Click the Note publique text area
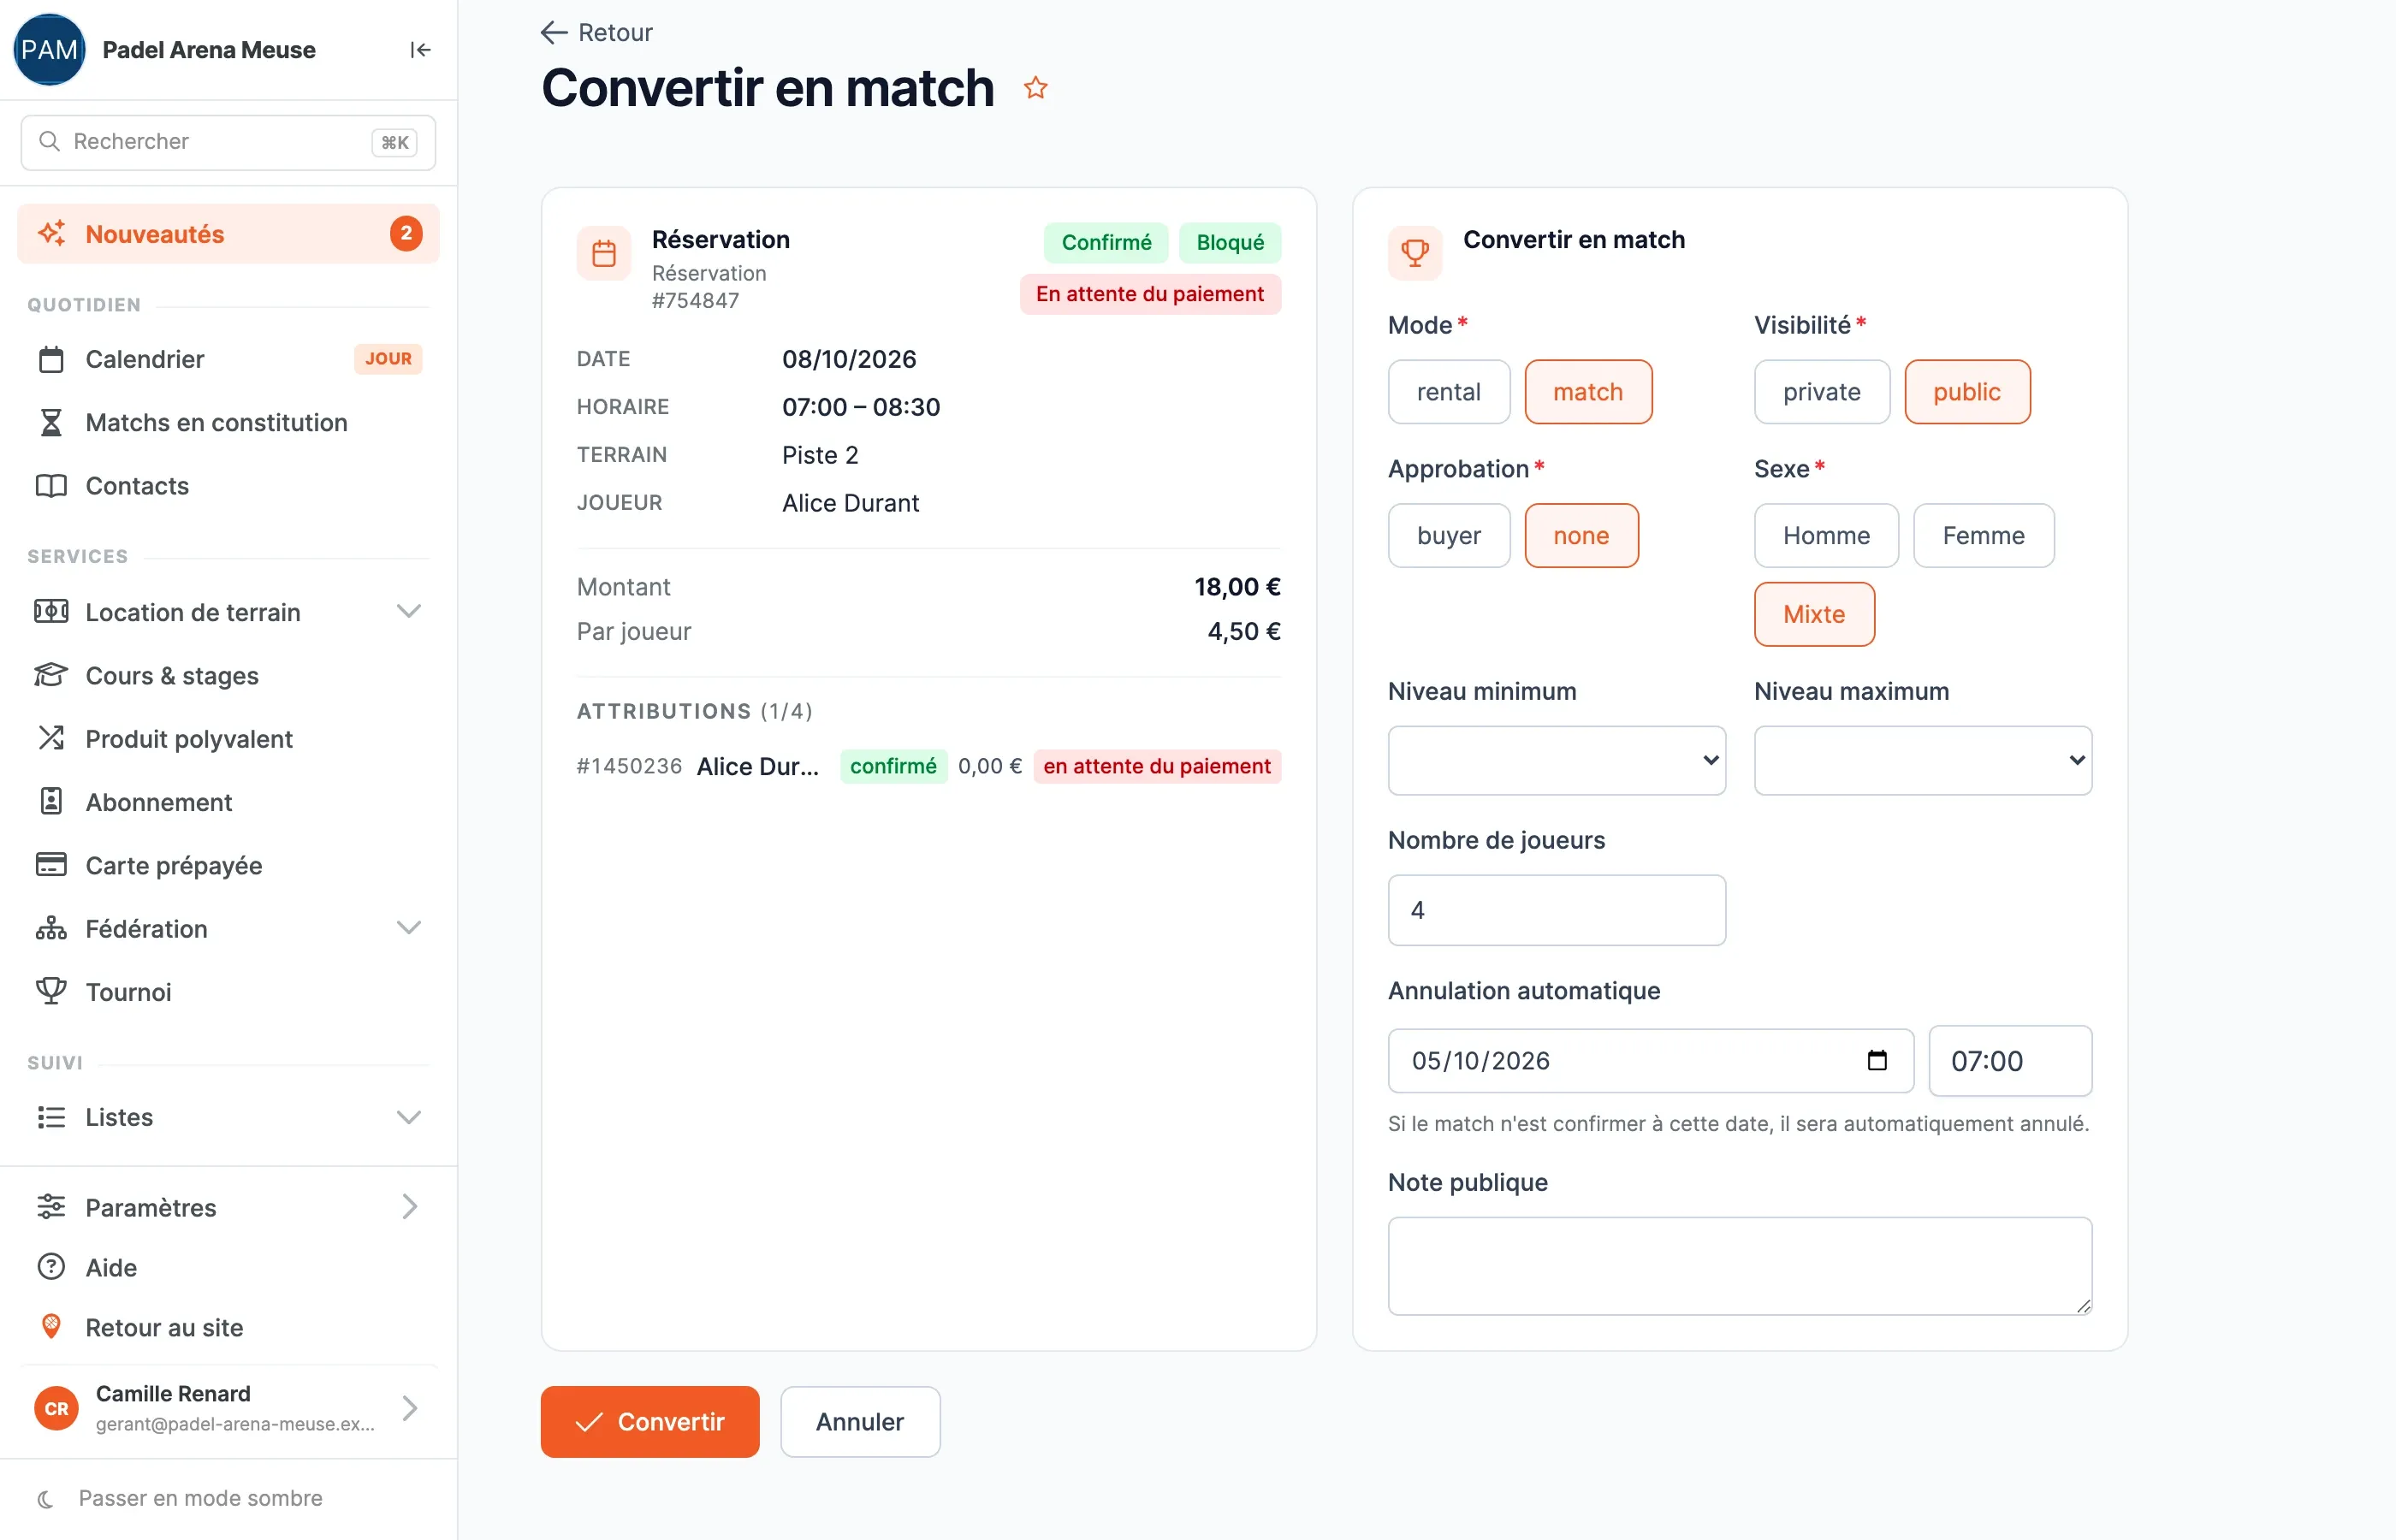 coord(1739,1265)
